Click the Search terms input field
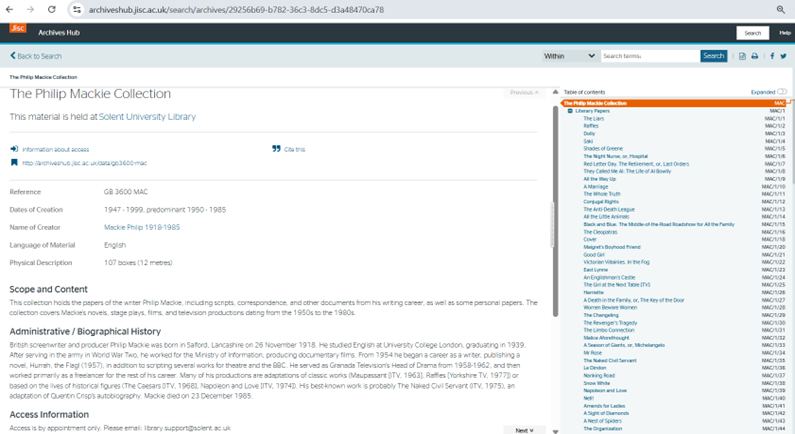Screen dimensions: 795x434 [x=649, y=56]
